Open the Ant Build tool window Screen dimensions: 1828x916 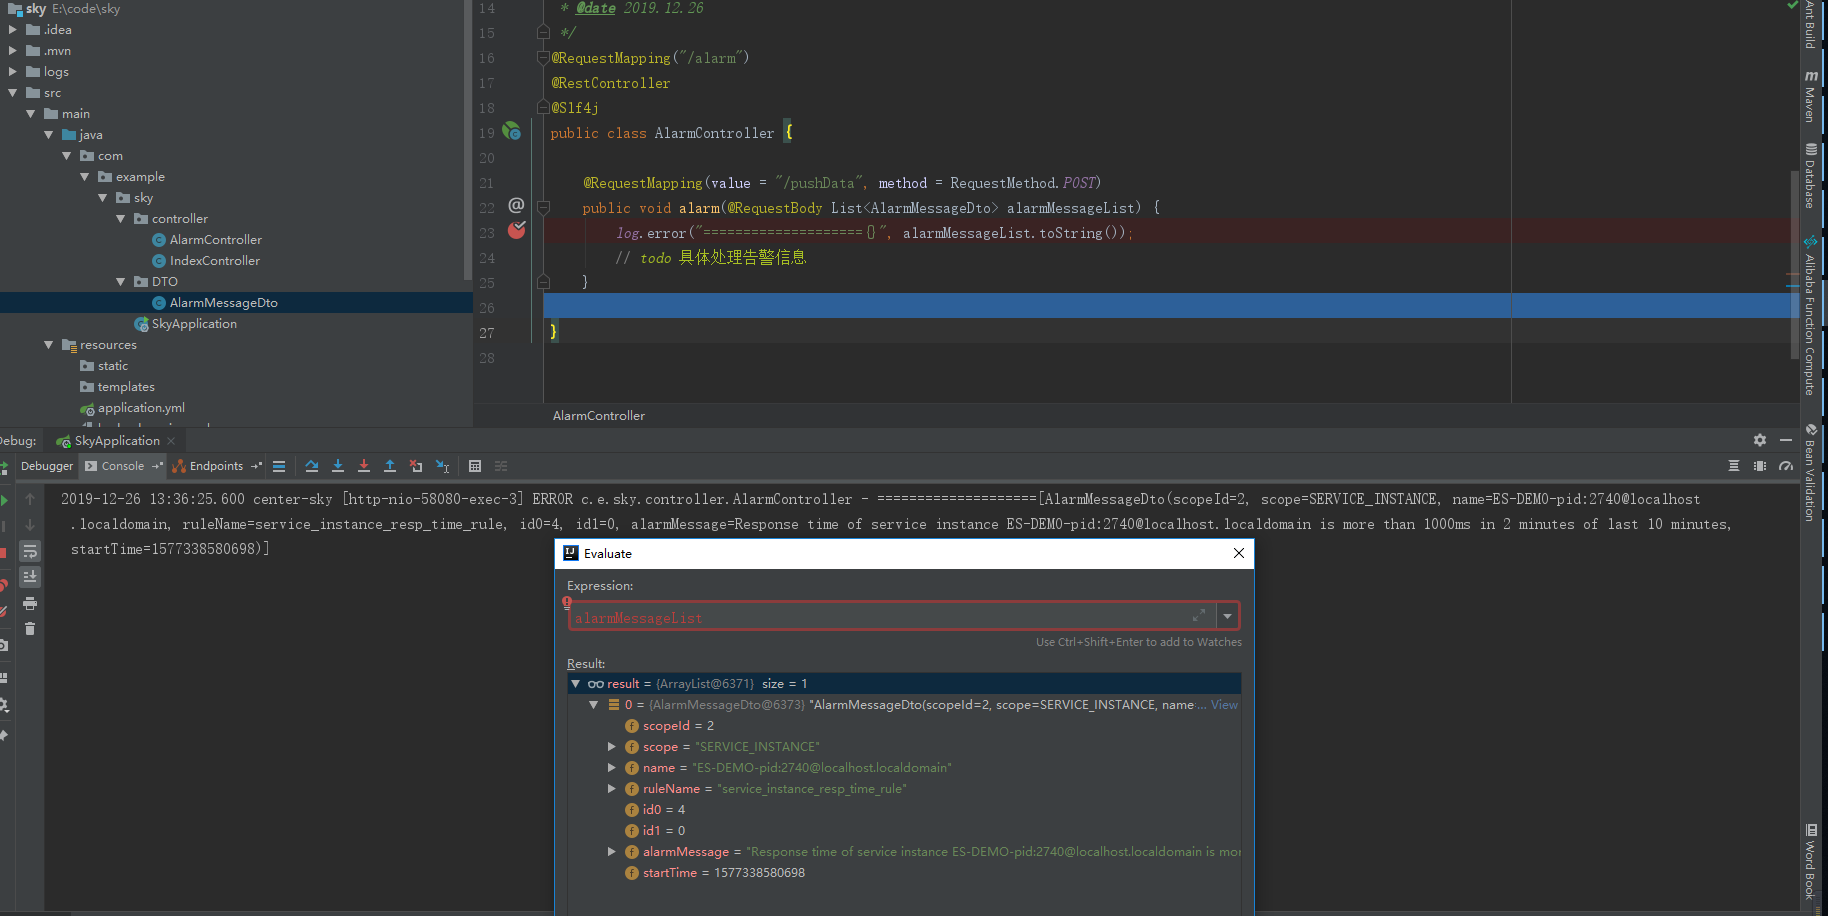[1810, 25]
